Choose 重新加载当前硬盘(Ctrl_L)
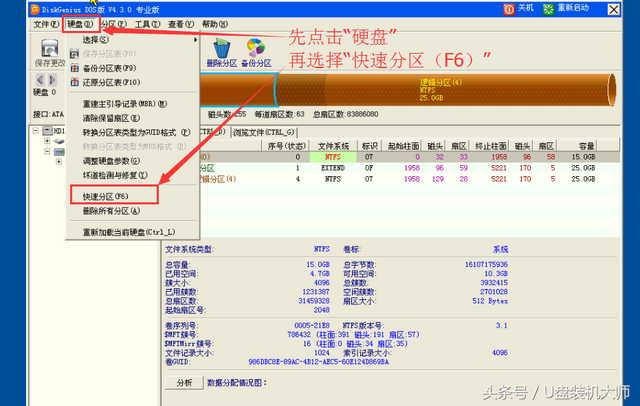 pos(133,232)
